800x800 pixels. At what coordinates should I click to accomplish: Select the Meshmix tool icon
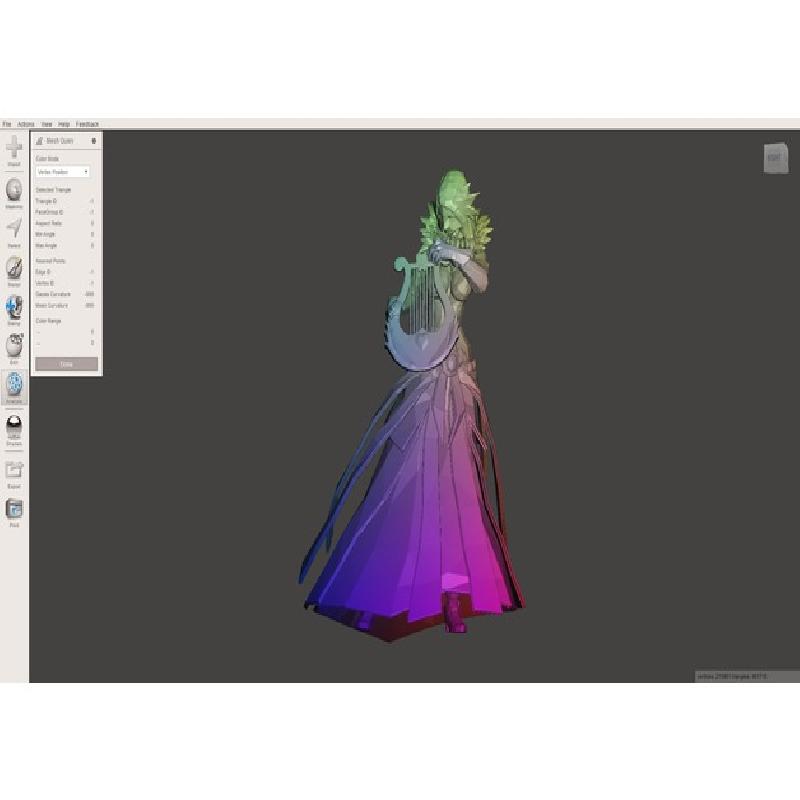click(x=14, y=190)
